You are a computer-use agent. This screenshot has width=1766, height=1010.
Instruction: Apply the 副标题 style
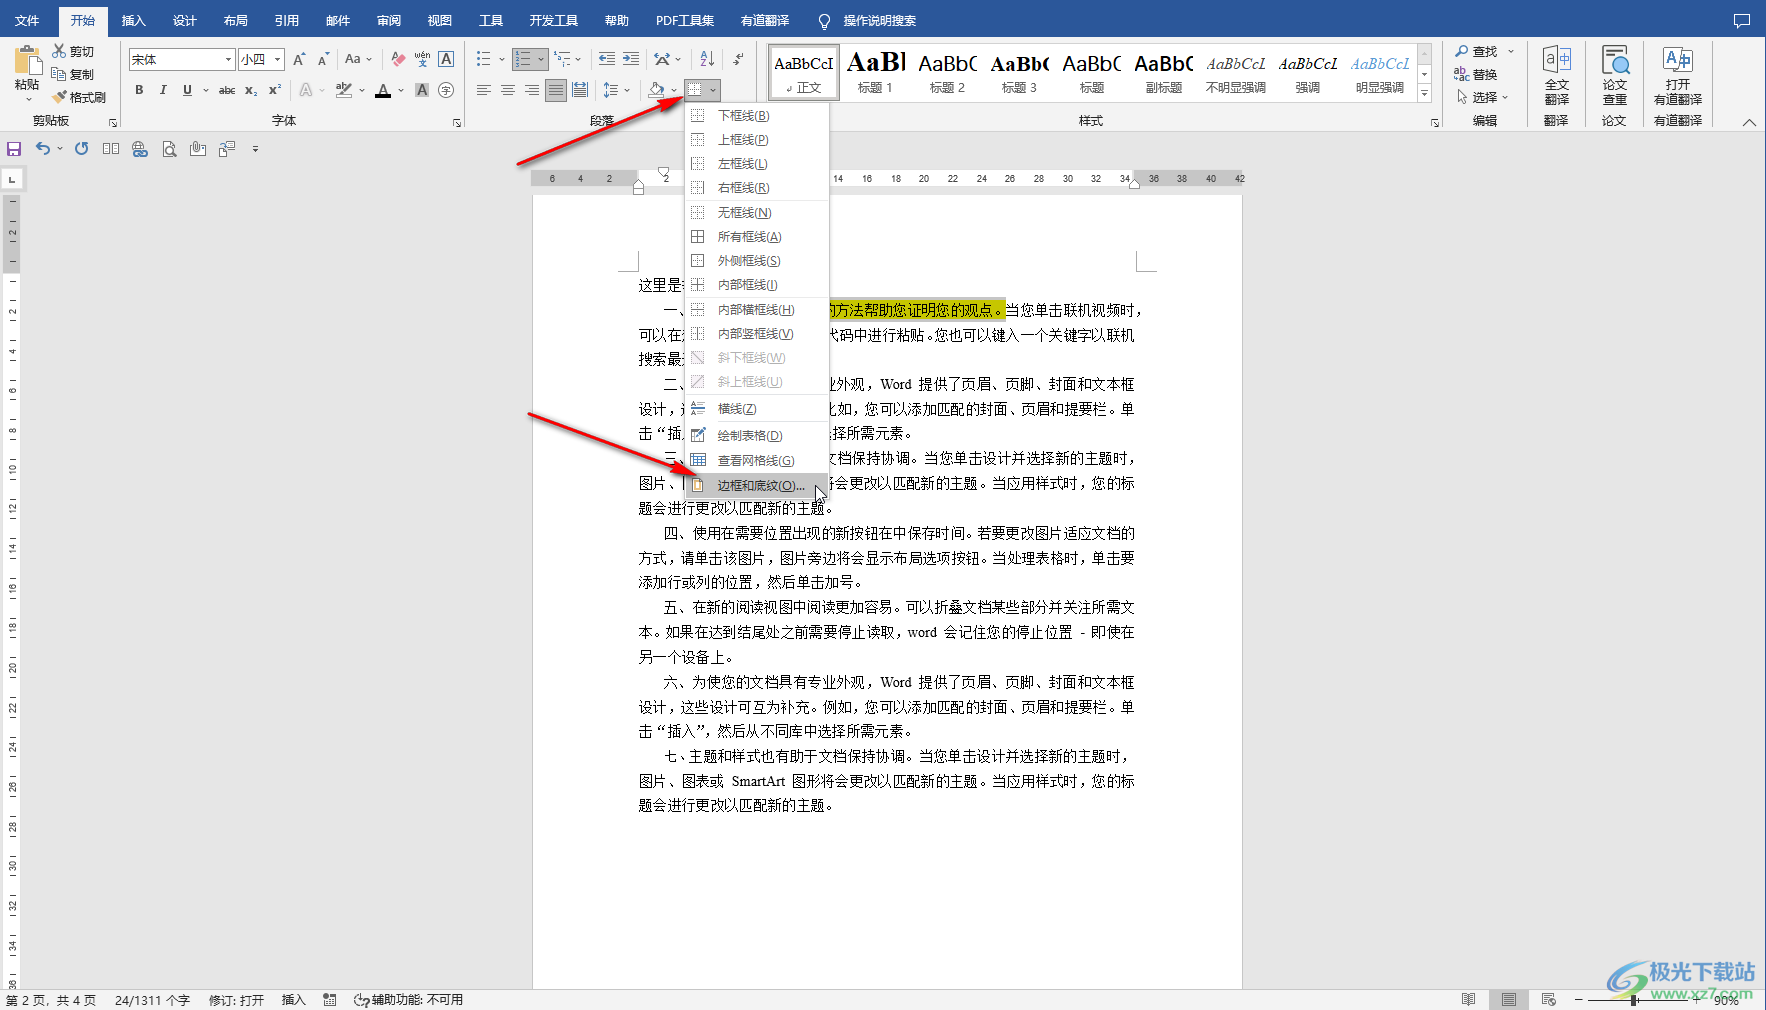click(x=1164, y=72)
